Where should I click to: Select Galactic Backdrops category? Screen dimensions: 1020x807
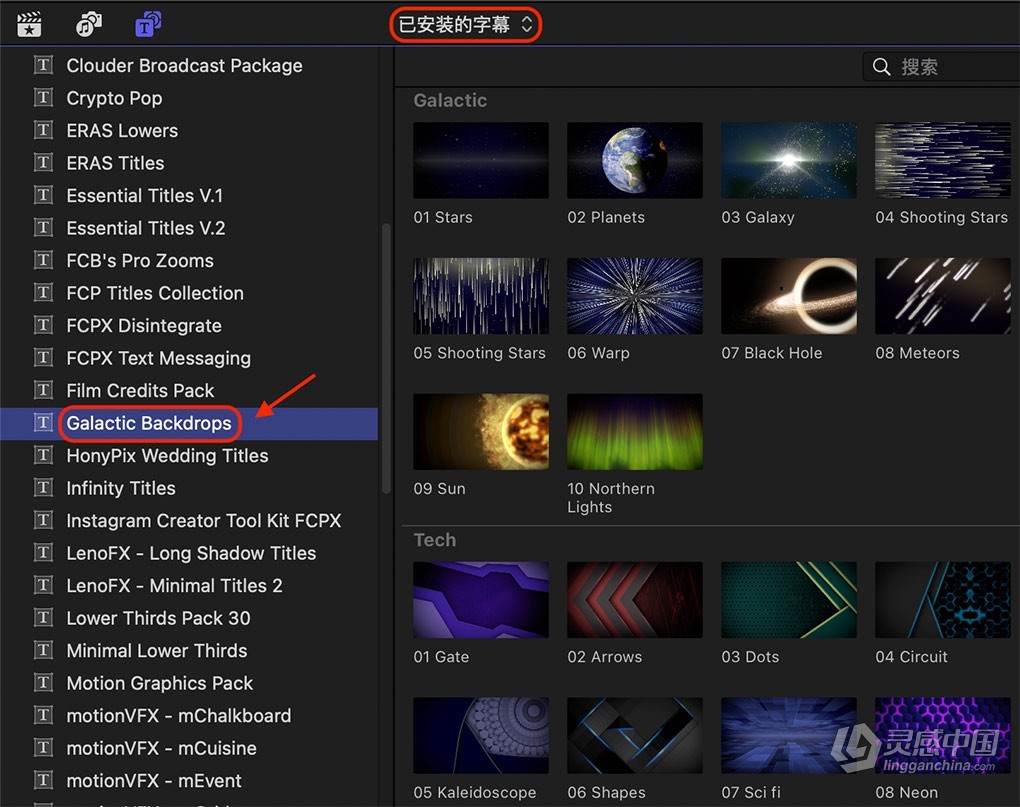point(148,423)
